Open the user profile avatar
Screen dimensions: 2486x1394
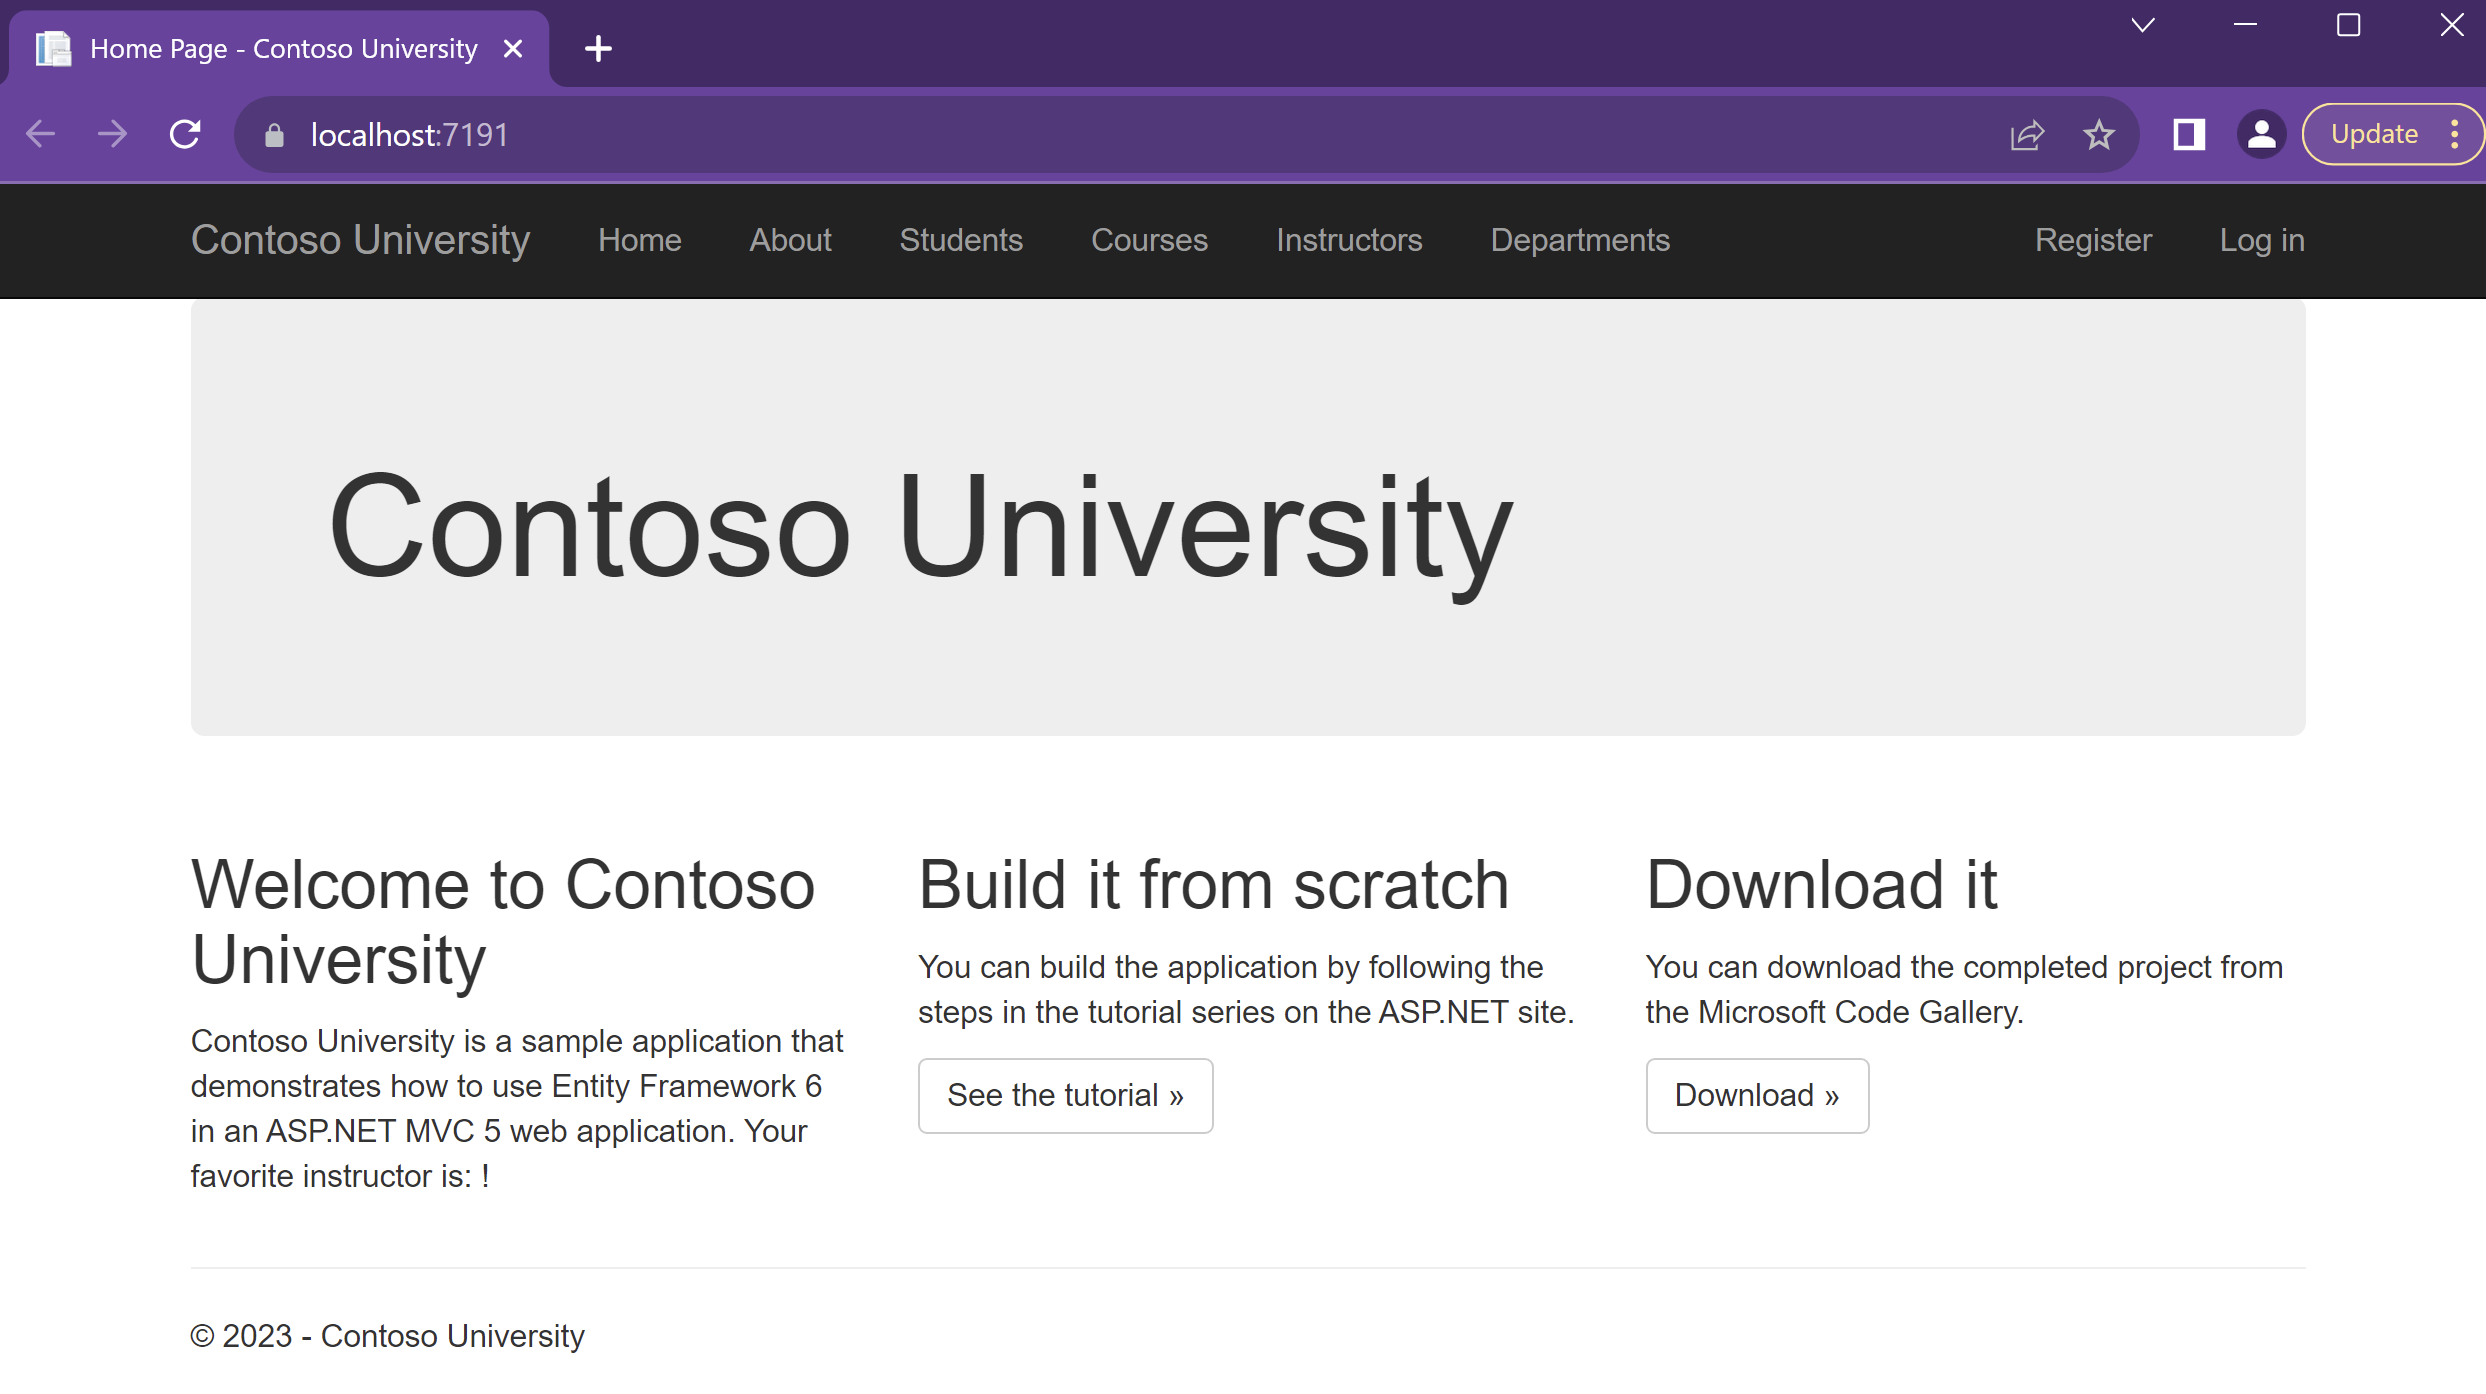point(2261,134)
